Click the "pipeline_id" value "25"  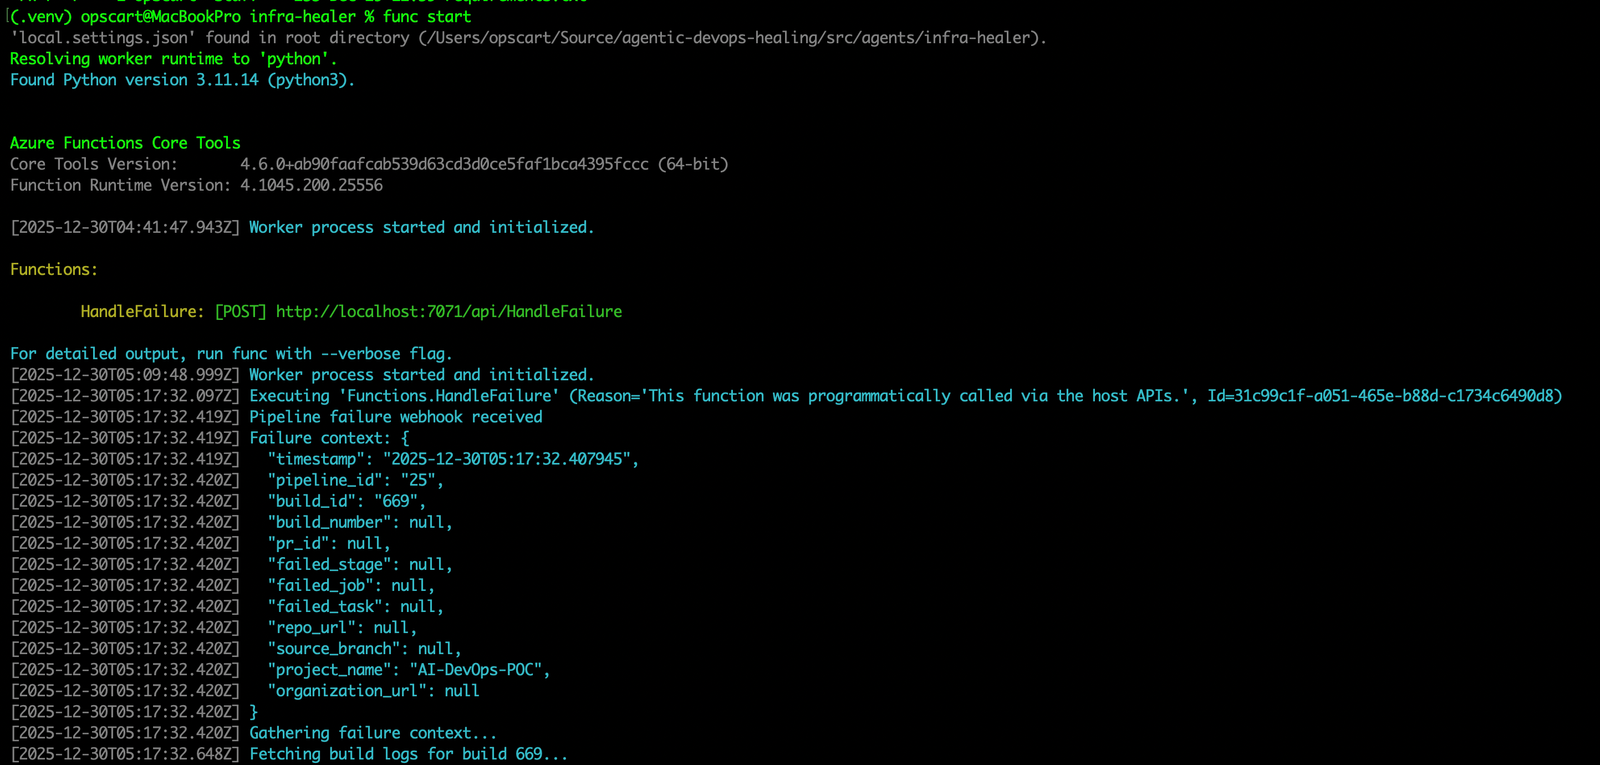pyautogui.click(x=418, y=480)
